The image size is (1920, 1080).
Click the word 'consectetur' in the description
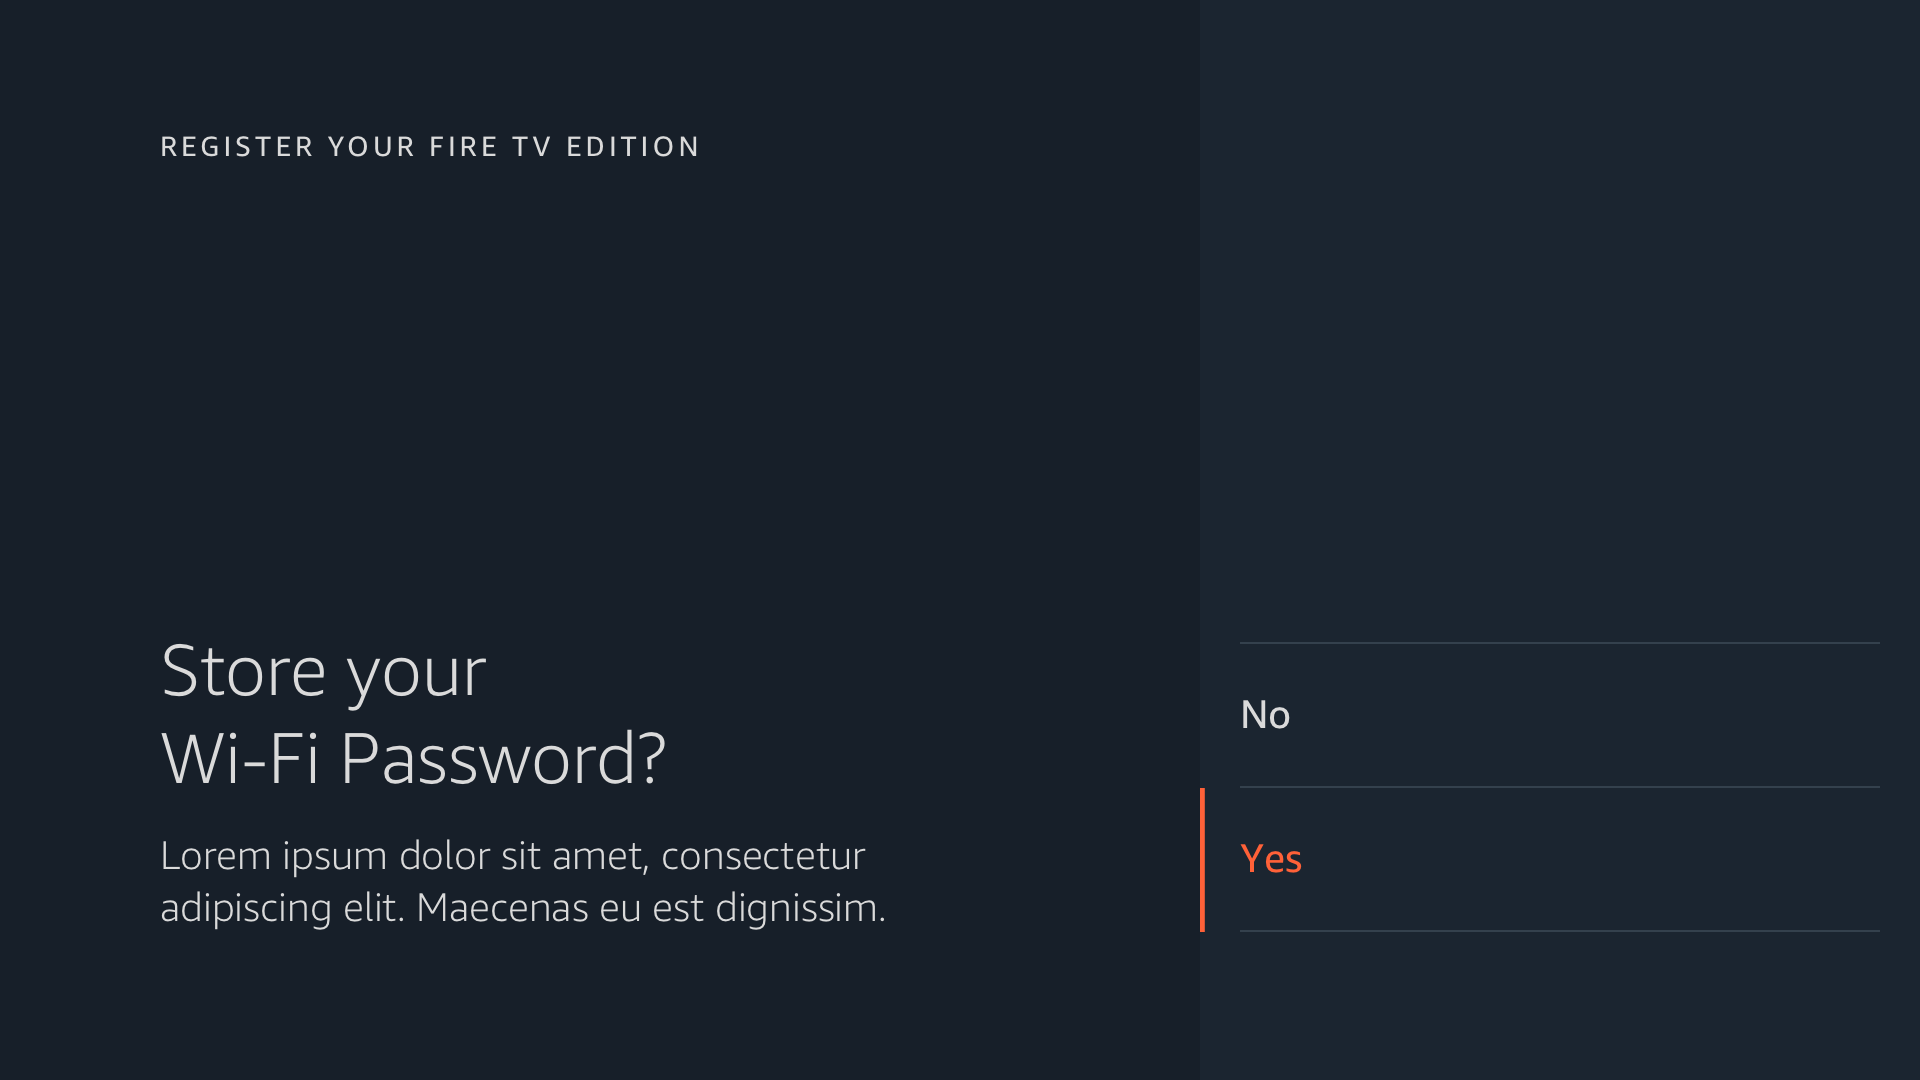pyautogui.click(x=762, y=856)
